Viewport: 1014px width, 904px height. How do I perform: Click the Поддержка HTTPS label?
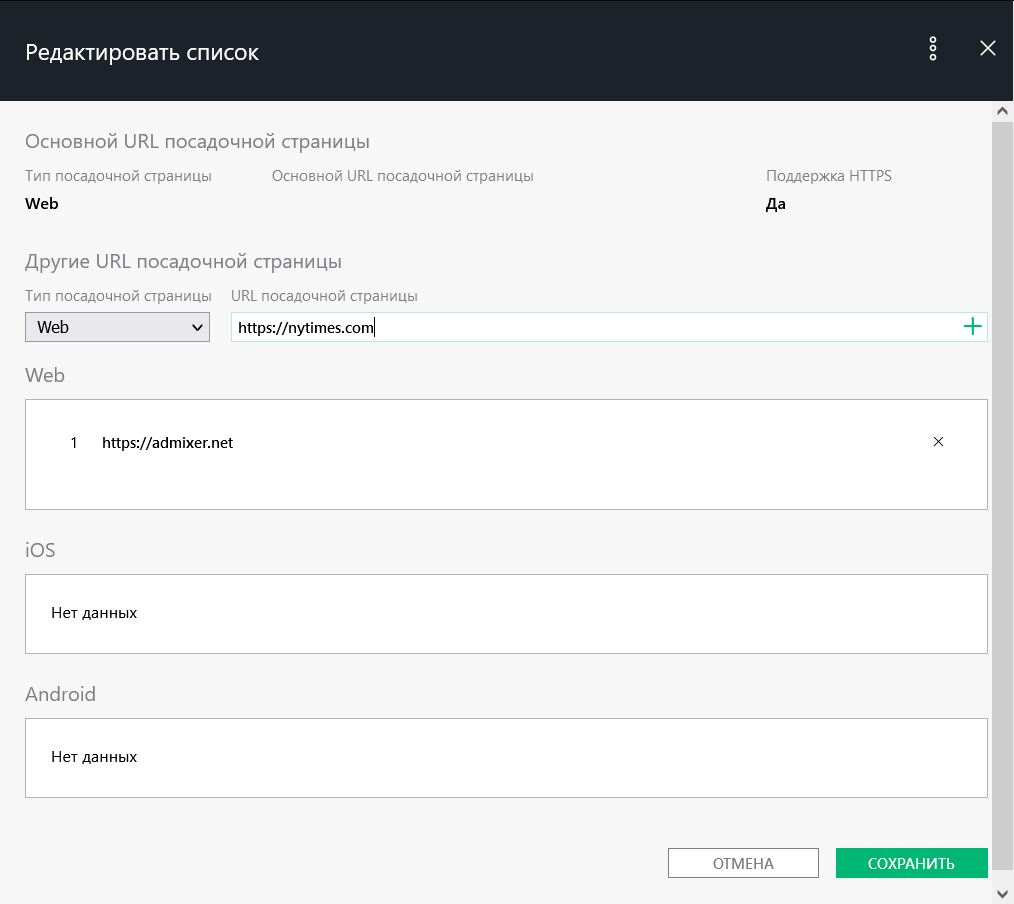click(828, 176)
